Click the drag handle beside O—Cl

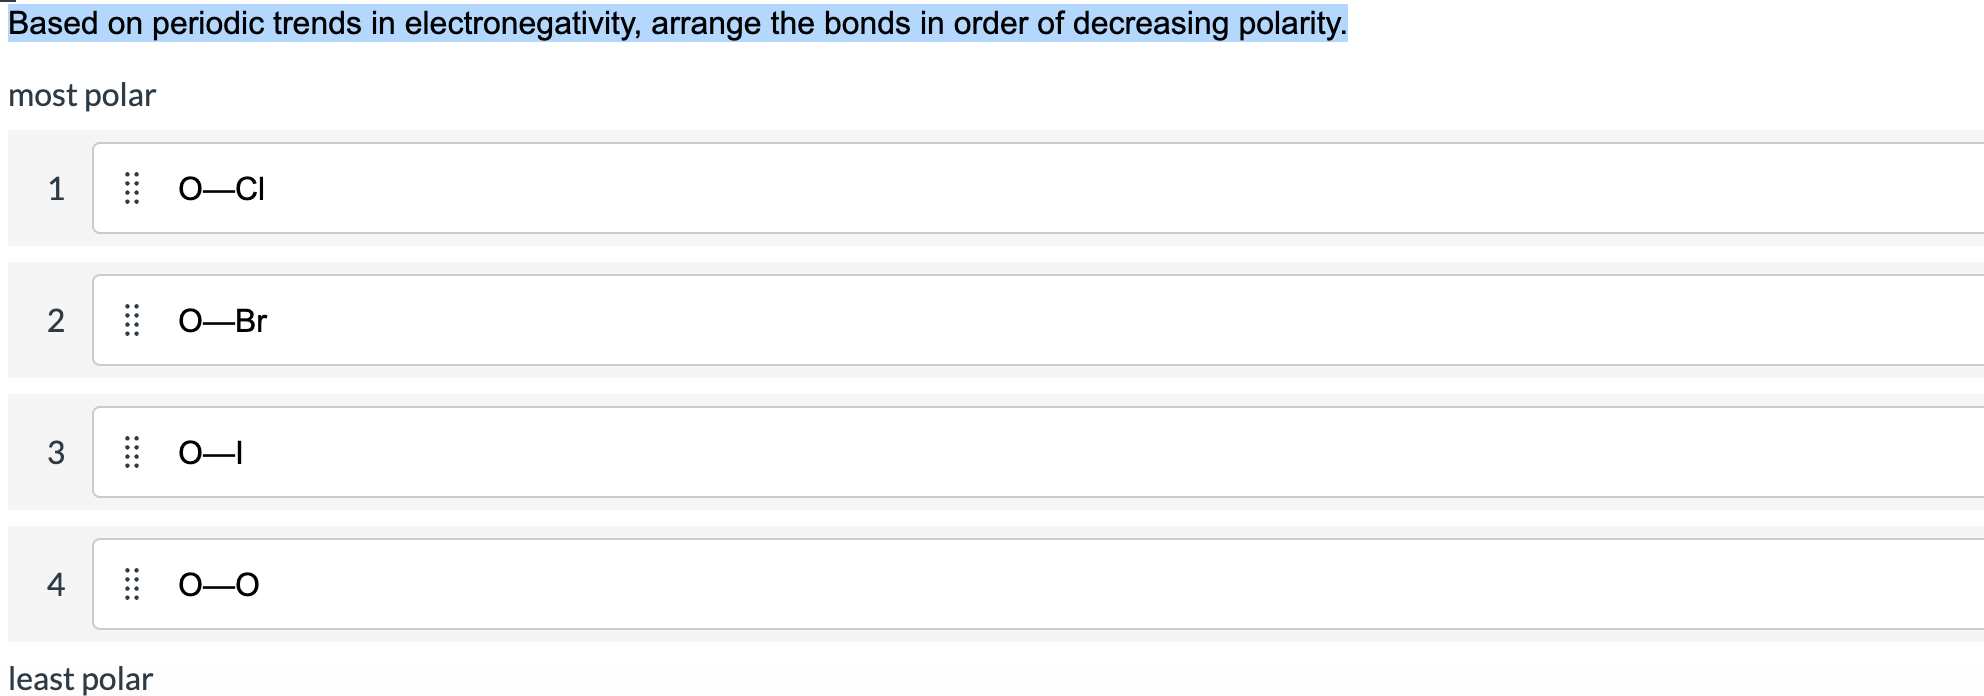pyautogui.click(x=133, y=189)
